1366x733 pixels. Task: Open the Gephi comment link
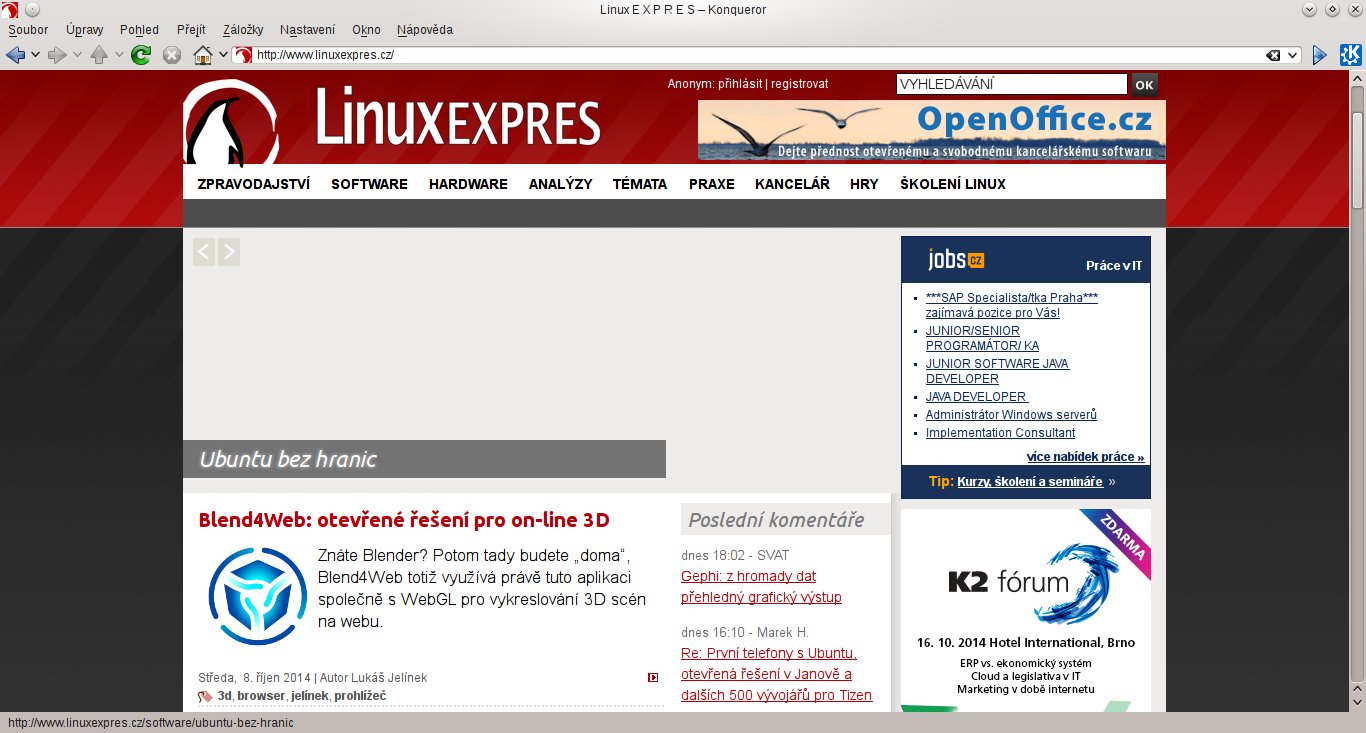tap(761, 587)
